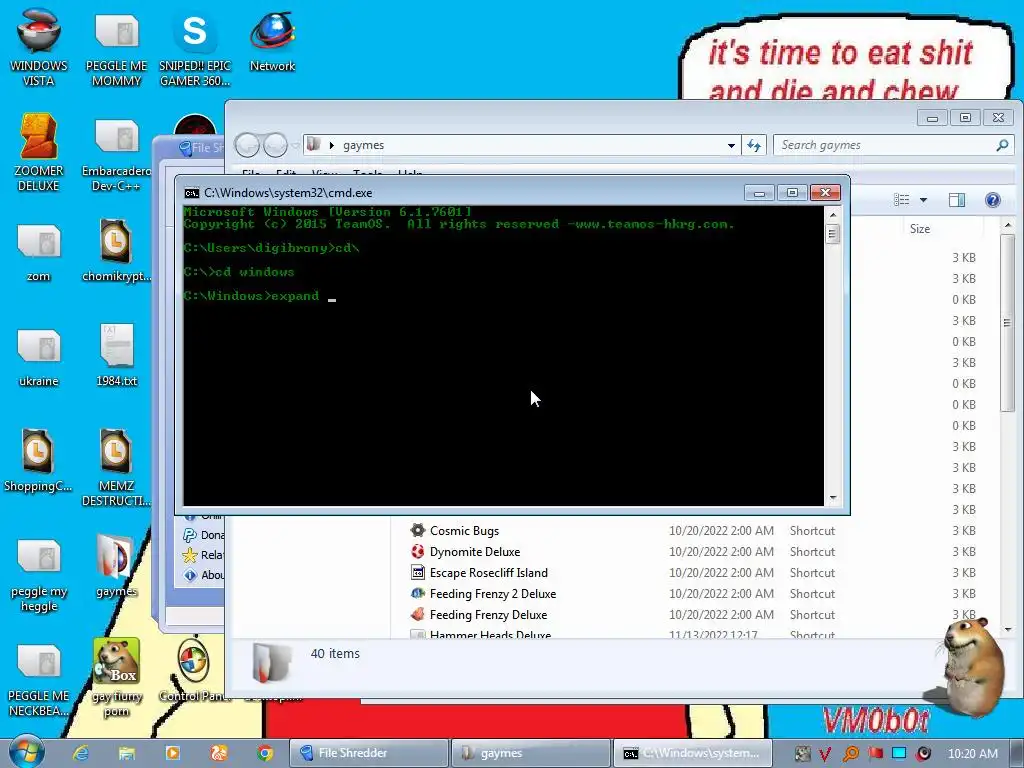The width and height of the screenshot is (1024, 768).
Task: Select the ShoppingC... desktop icon
Action: pyautogui.click(x=38, y=460)
